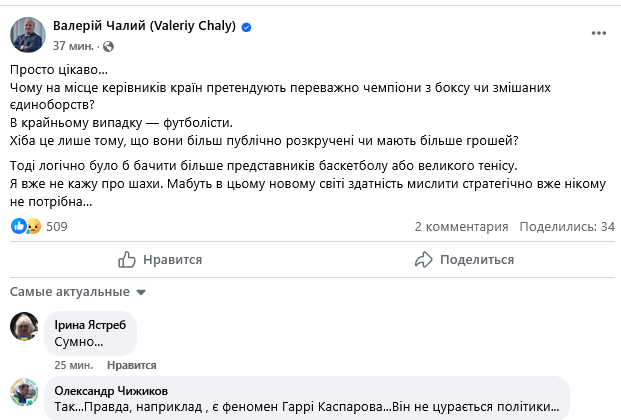Open Валерій Чалий's profile picture

click(26, 35)
